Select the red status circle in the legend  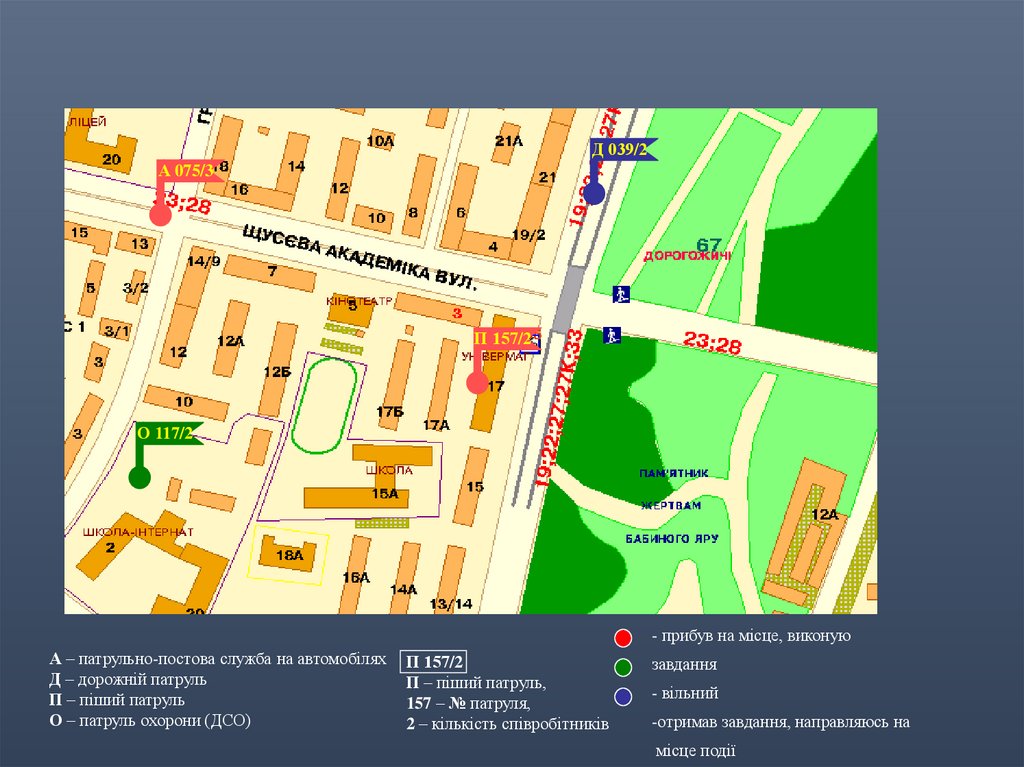coord(623,638)
